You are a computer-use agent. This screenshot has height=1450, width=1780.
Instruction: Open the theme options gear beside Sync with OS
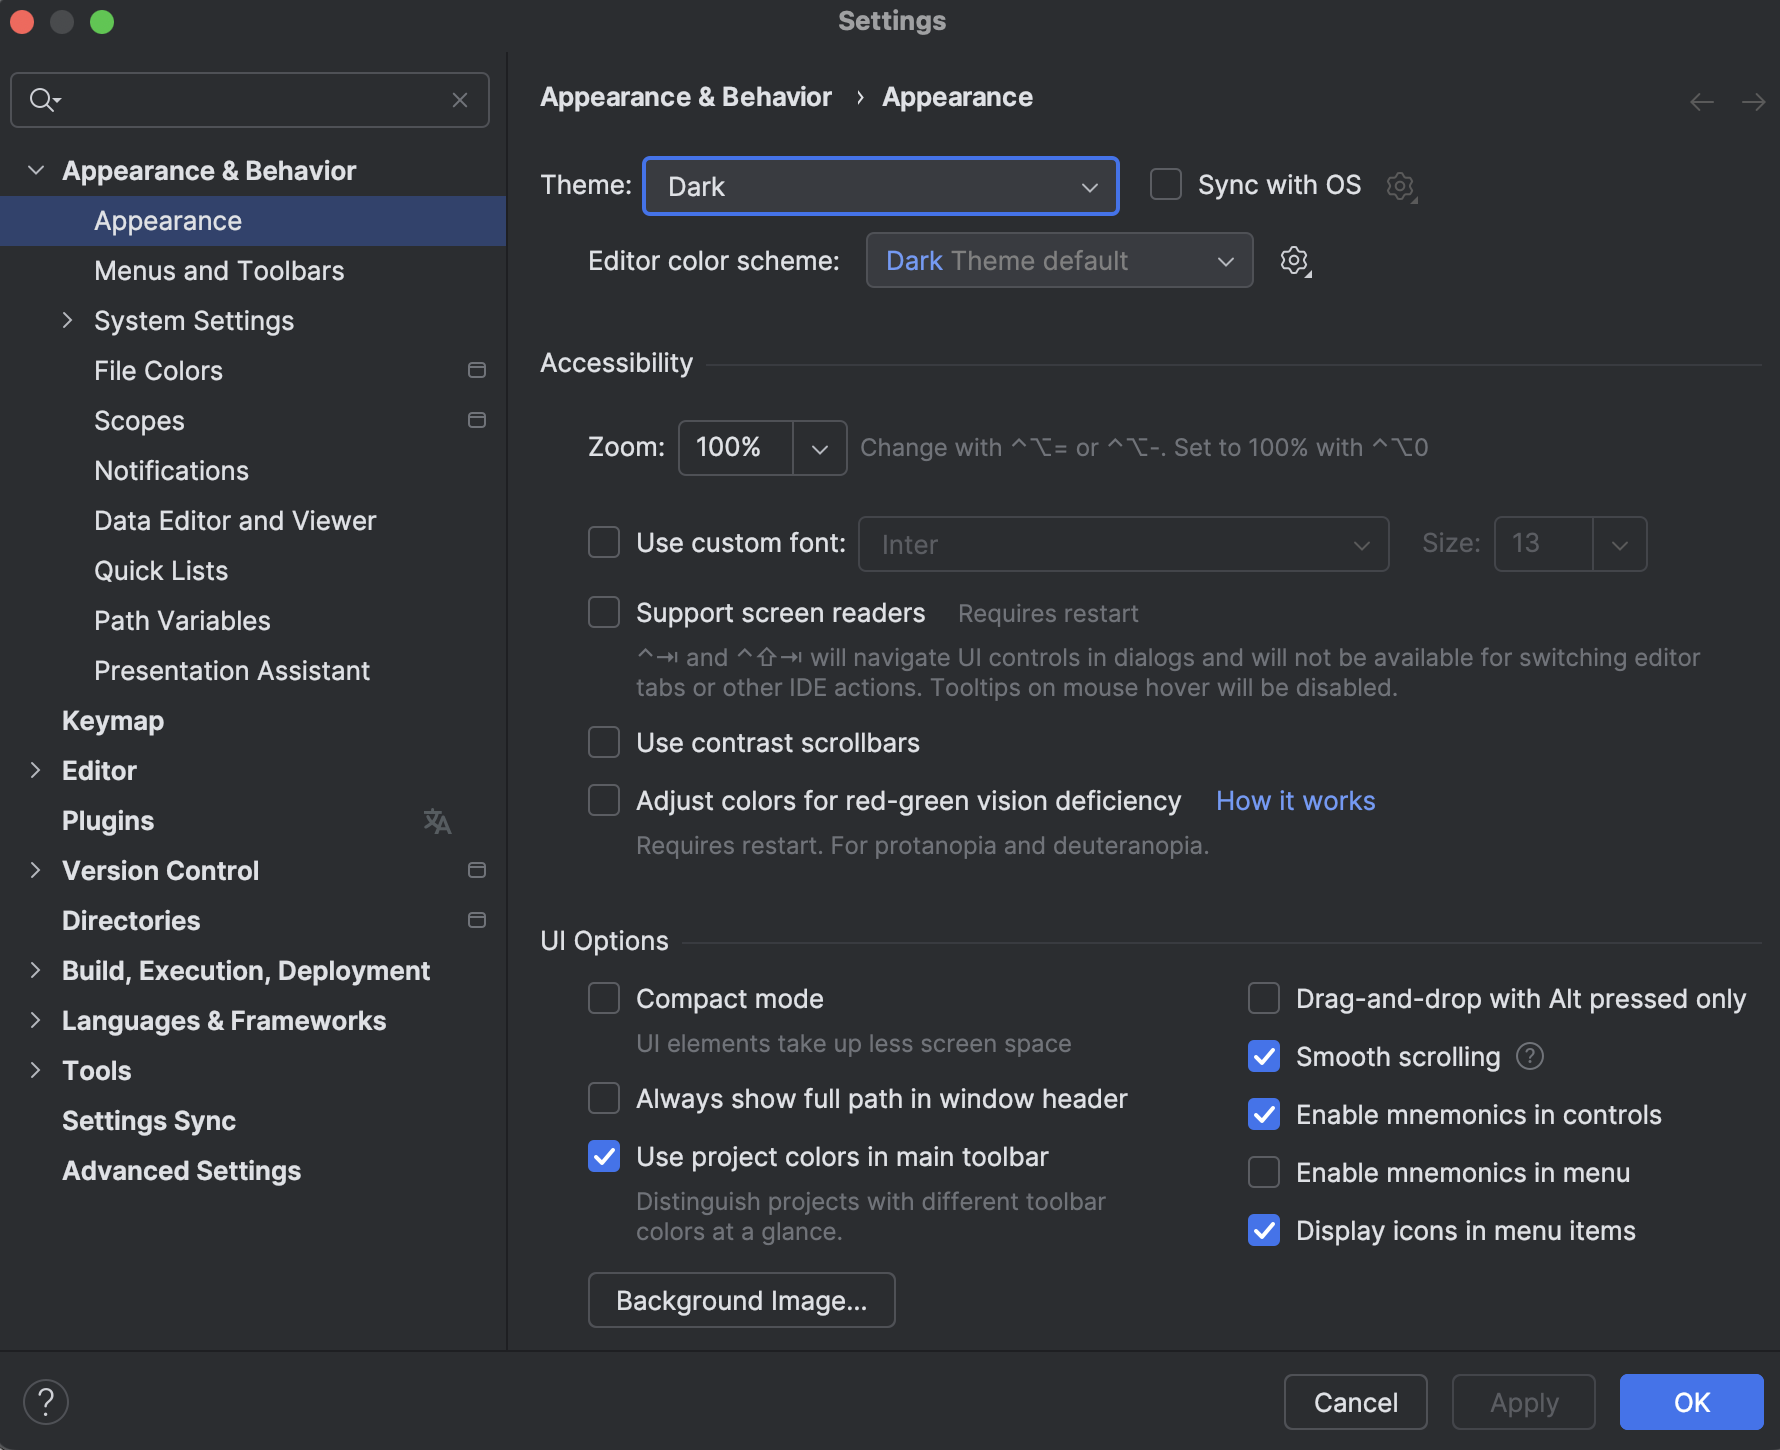click(1400, 186)
